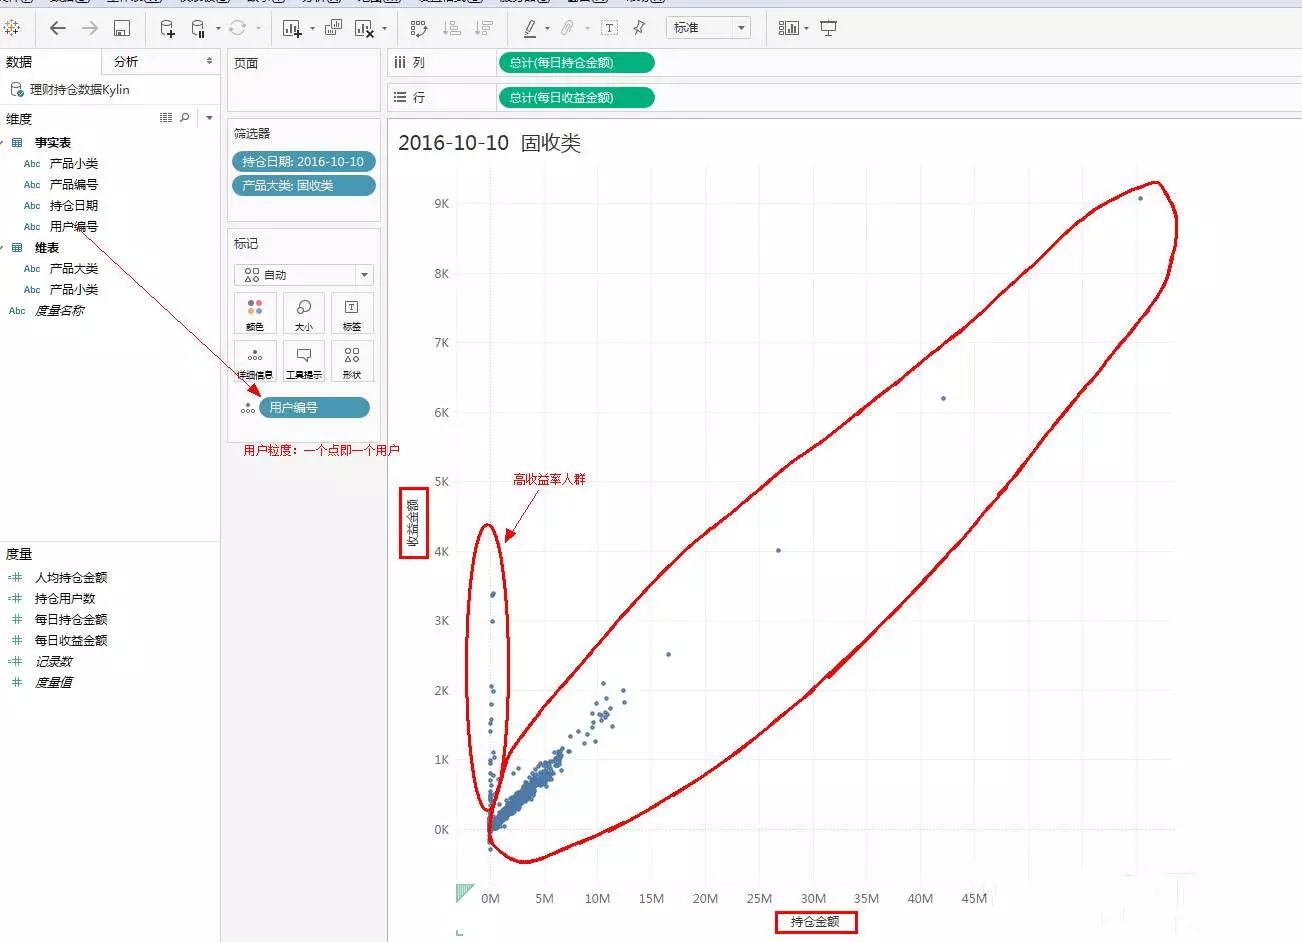Open the 大小 size marks button

[304, 313]
